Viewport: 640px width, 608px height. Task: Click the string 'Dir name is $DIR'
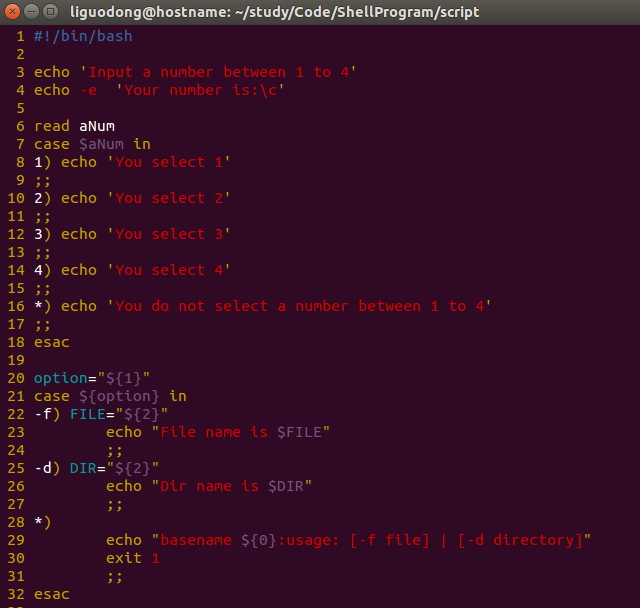pos(232,486)
